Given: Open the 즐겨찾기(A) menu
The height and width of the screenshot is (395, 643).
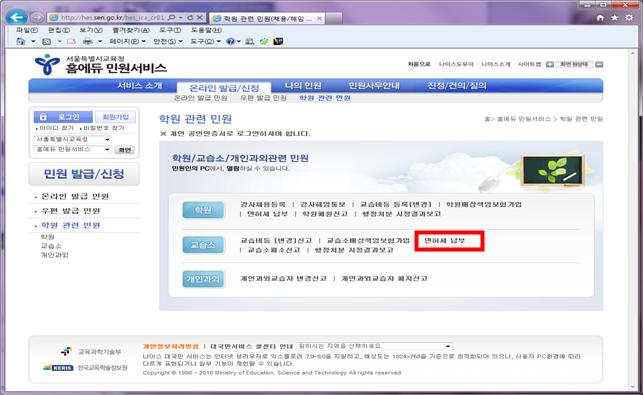Looking at the screenshot, I should 131,30.
